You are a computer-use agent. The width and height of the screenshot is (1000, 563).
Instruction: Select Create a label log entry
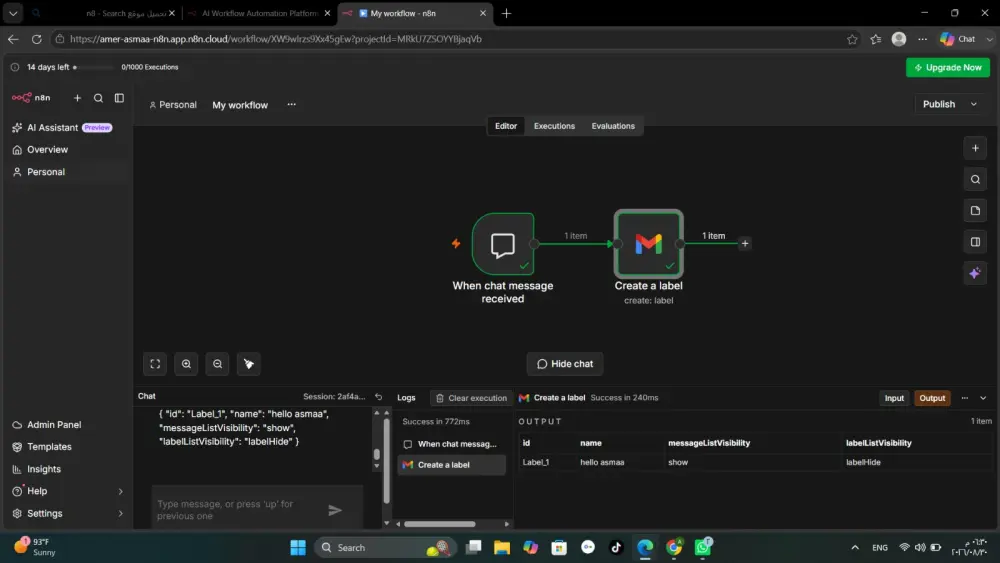[452, 465]
